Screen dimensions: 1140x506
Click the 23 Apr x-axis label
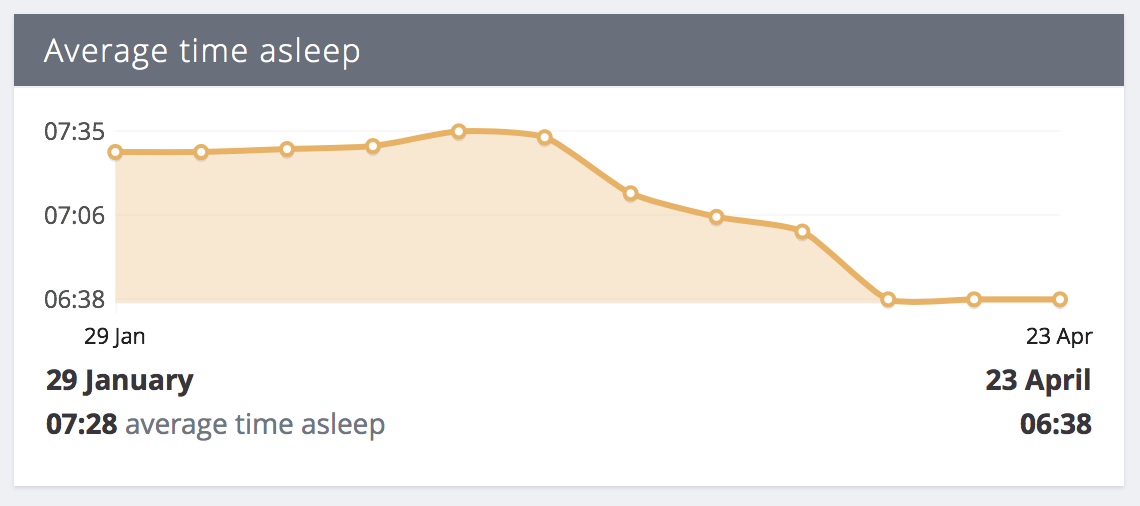(x=1059, y=336)
